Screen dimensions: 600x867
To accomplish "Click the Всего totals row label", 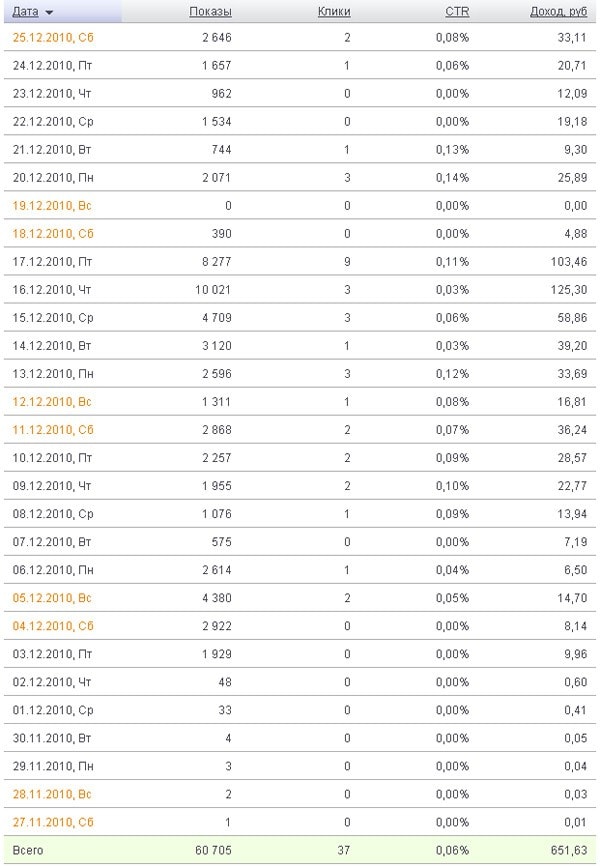I will pos(29,850).
